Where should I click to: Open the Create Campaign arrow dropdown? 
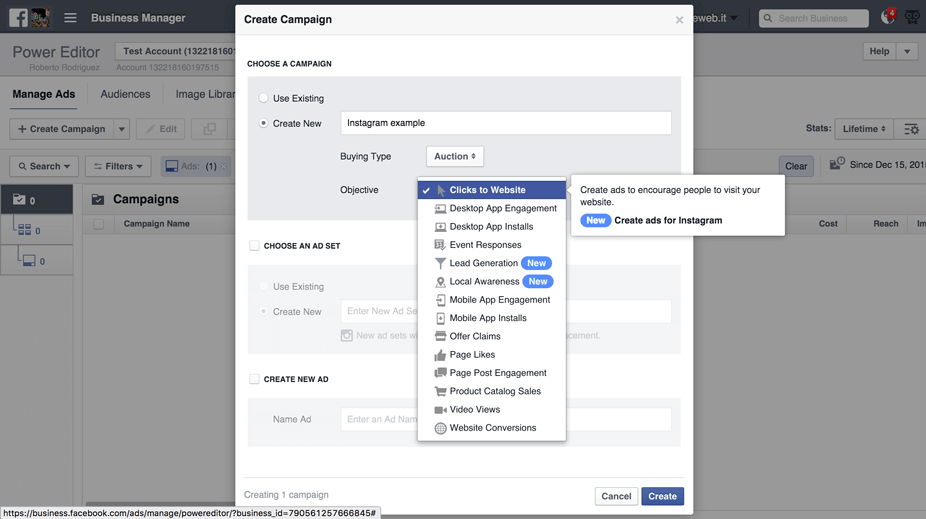click(121, 129)
